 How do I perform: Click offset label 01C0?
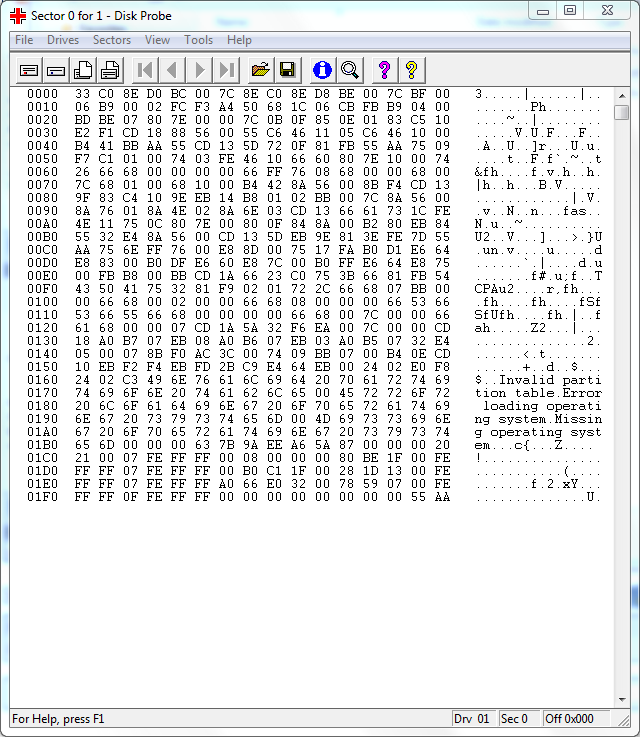[x=42, y=458]
